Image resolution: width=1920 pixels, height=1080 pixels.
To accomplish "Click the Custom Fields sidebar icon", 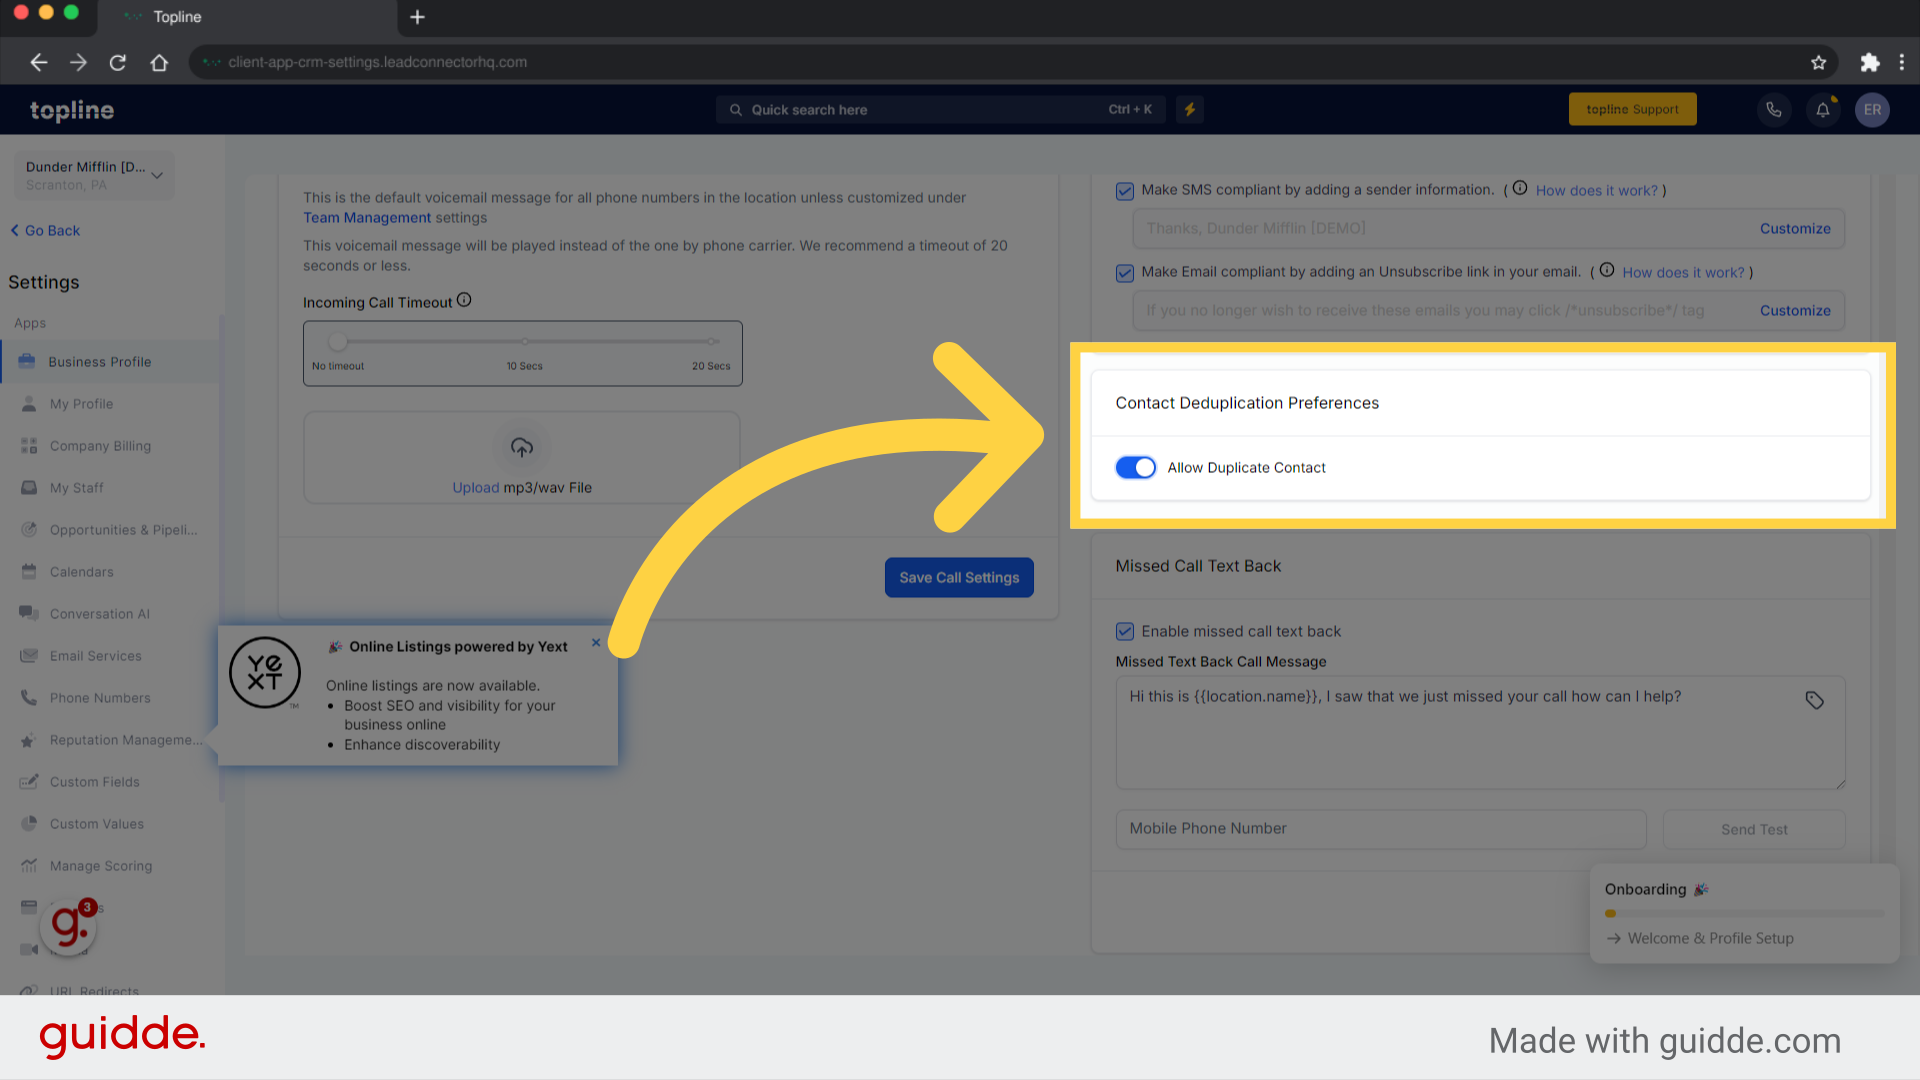I will pyautogui.click(x=29, y=781).
